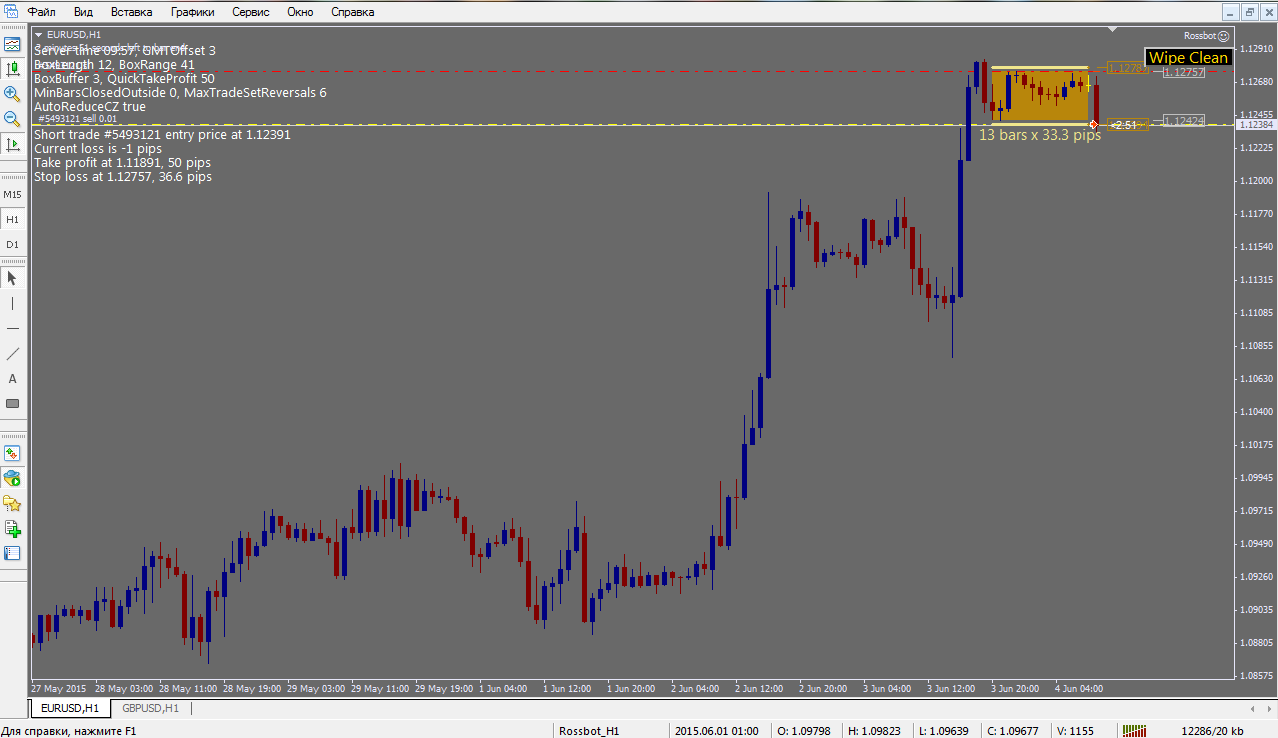Open the Вид menu
The width and height of the screenshot is (1278, 738).
(x=84, y=12)
